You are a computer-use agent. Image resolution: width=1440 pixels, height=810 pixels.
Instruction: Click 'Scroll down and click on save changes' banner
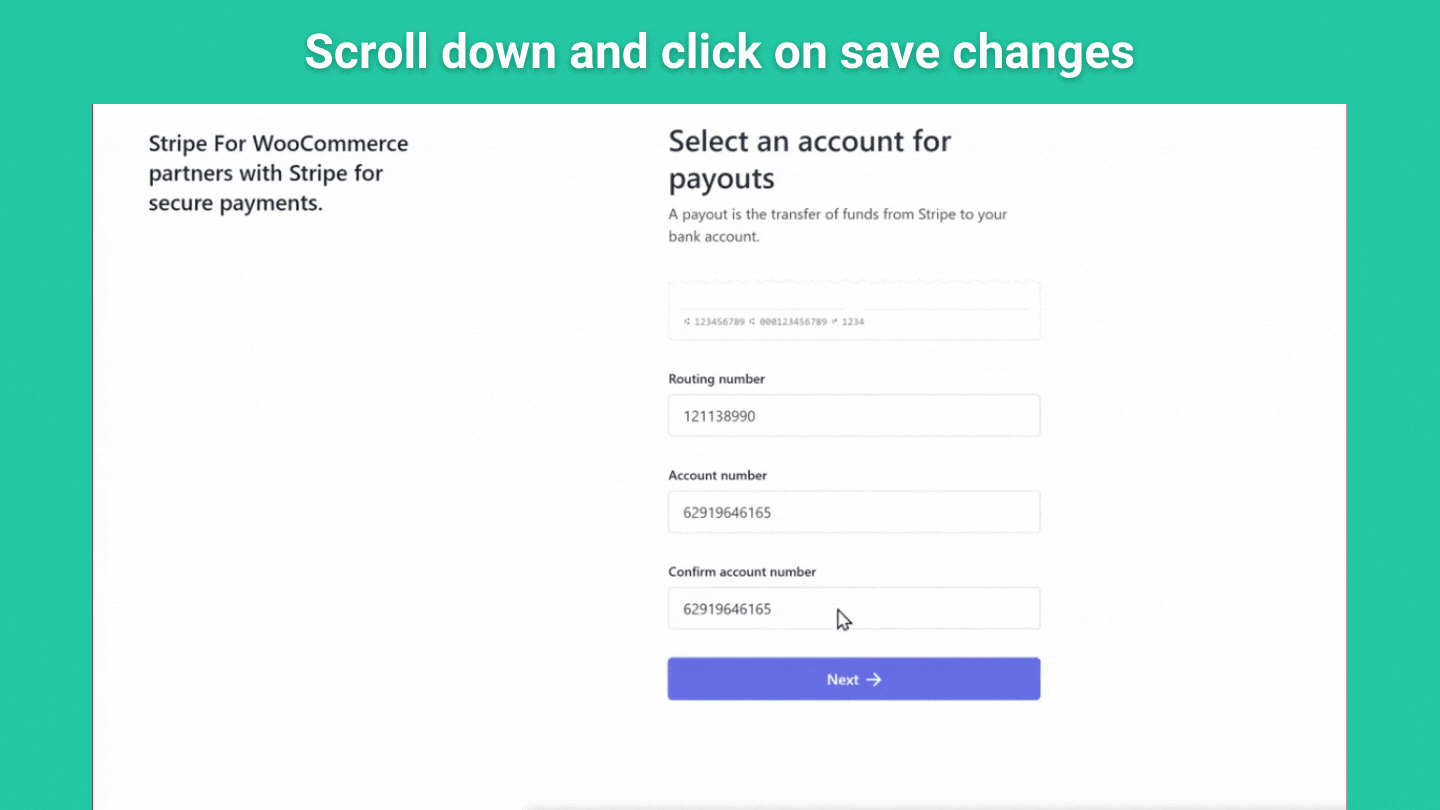[x=719, y=52]
